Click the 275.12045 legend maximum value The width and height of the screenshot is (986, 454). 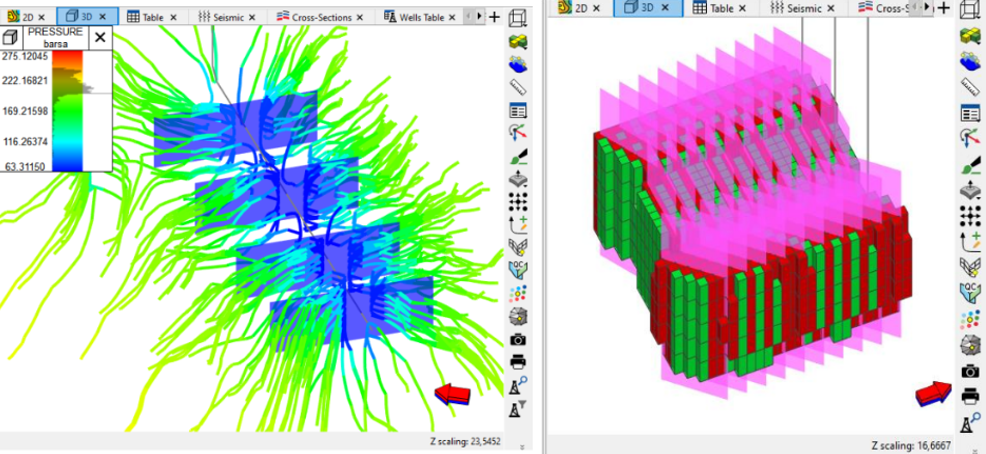25,56
